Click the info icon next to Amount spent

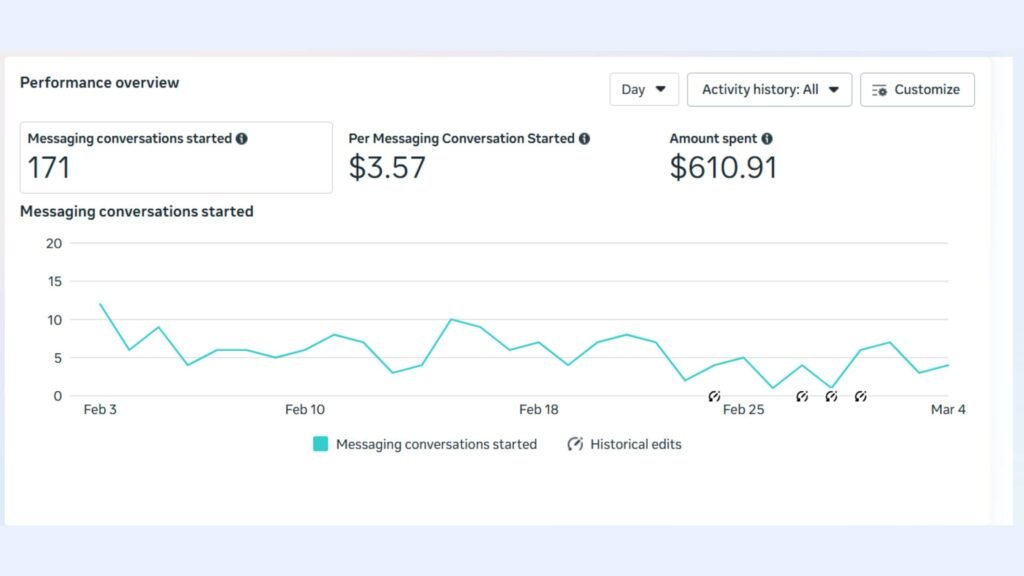[766, 138]
